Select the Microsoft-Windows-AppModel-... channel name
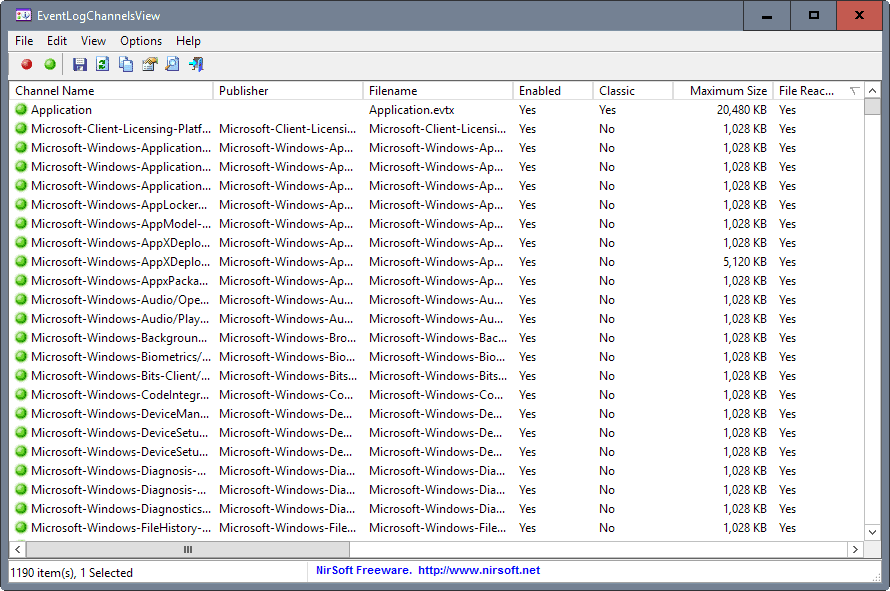 tap(121, 224)
